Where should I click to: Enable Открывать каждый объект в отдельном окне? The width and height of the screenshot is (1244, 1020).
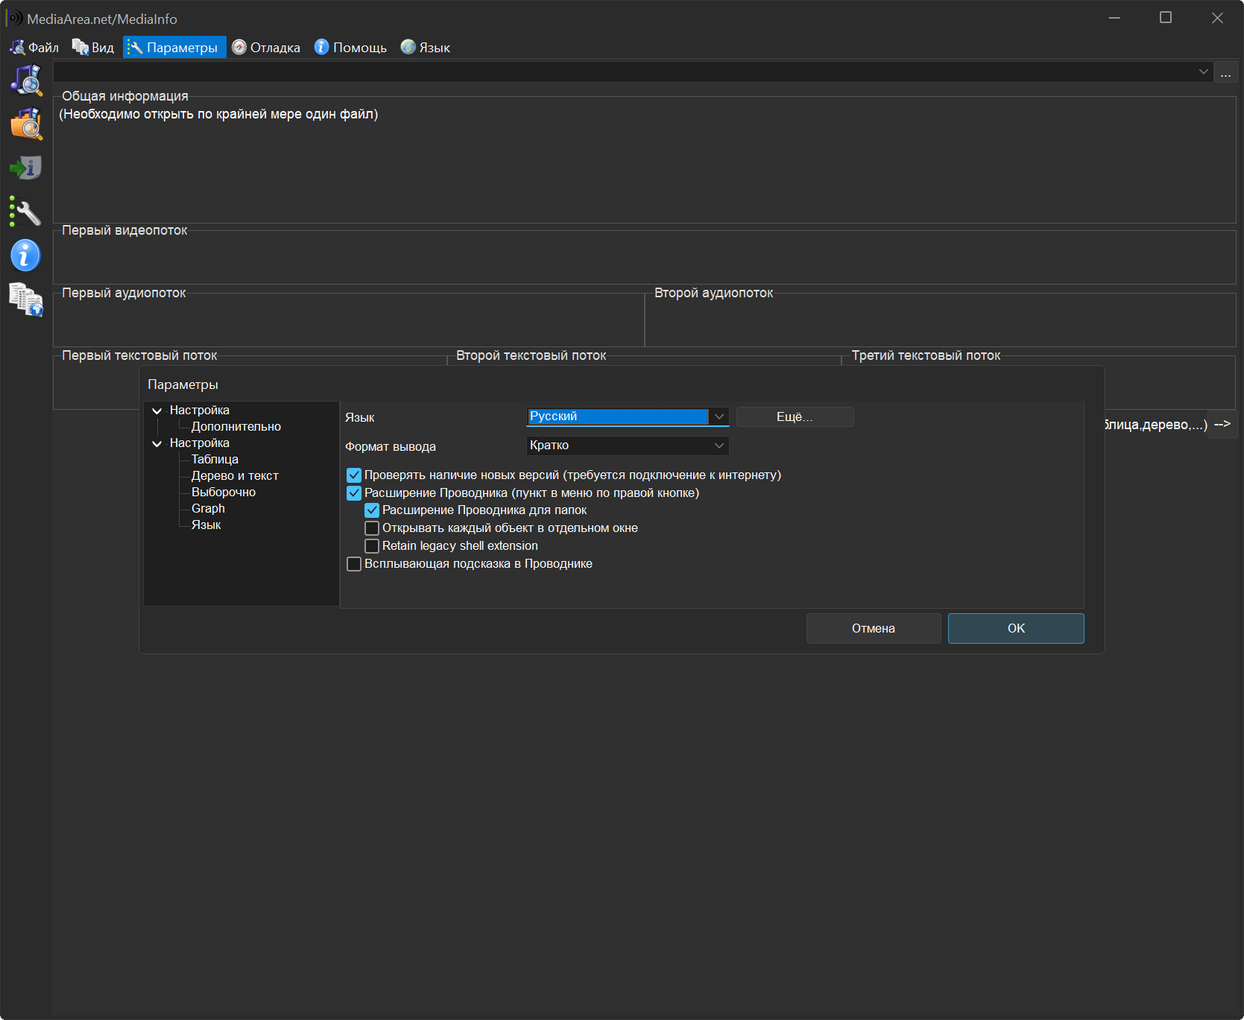tap(372, 528)
